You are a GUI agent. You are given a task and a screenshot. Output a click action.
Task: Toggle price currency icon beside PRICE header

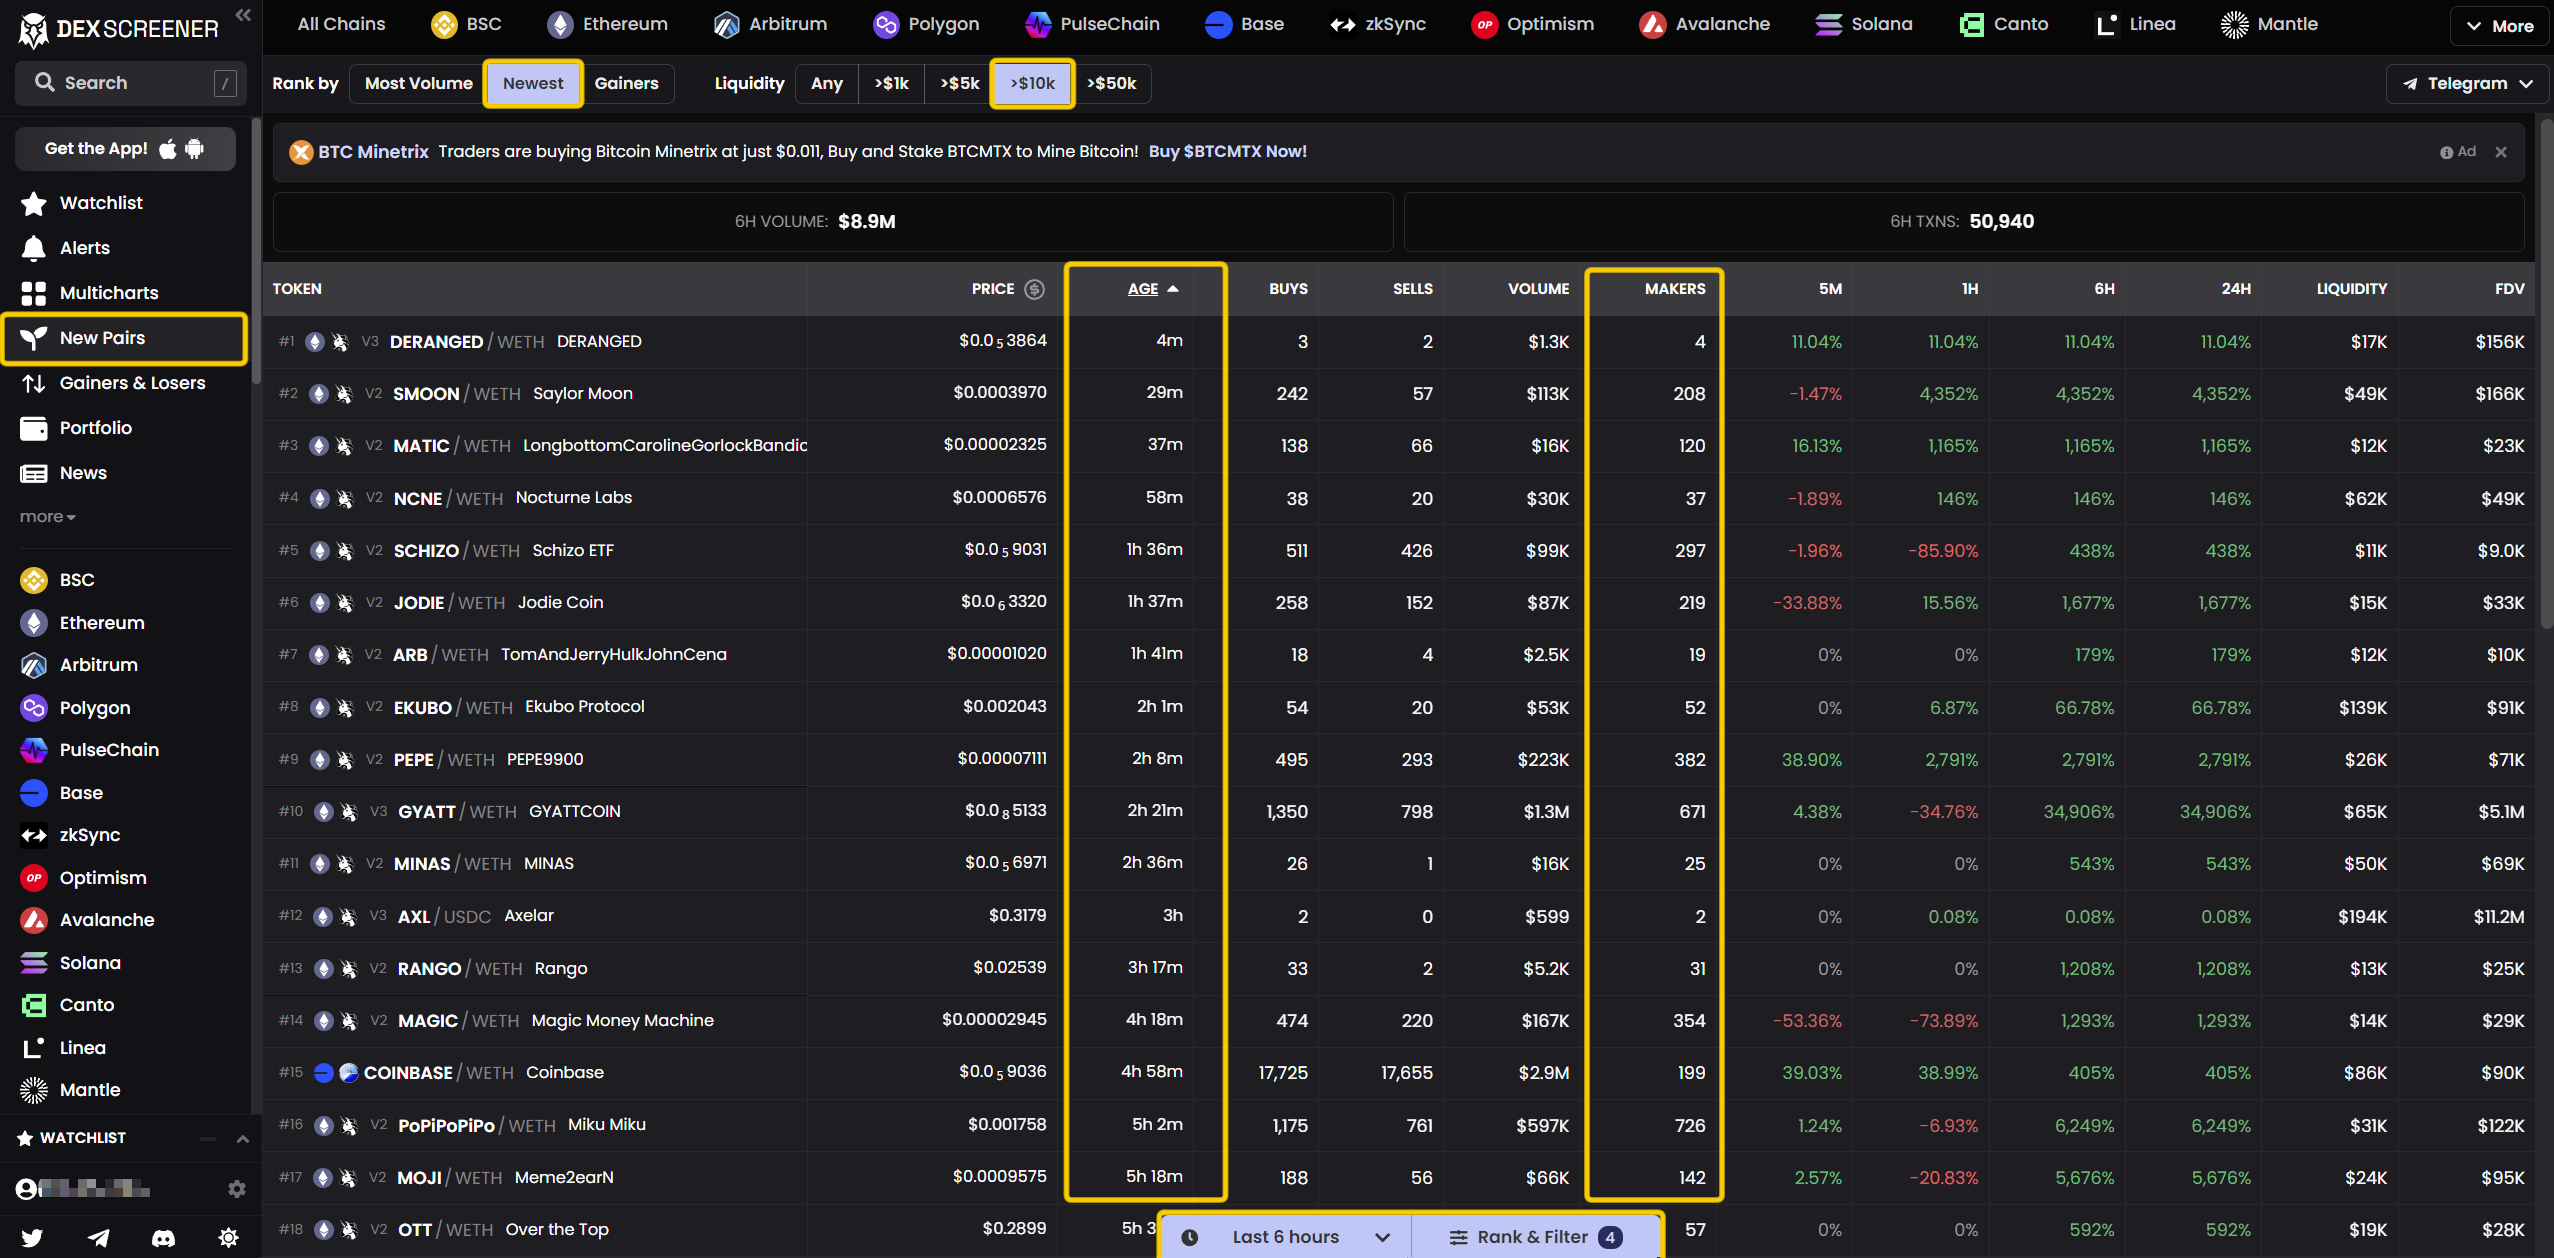1035,289
